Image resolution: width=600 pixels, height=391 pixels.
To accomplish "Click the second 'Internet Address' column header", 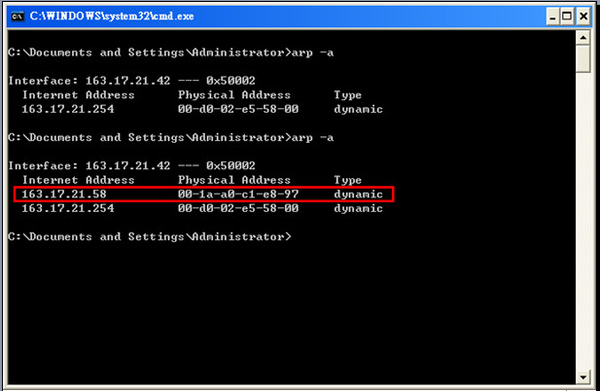I will click(x=78, y=180).
